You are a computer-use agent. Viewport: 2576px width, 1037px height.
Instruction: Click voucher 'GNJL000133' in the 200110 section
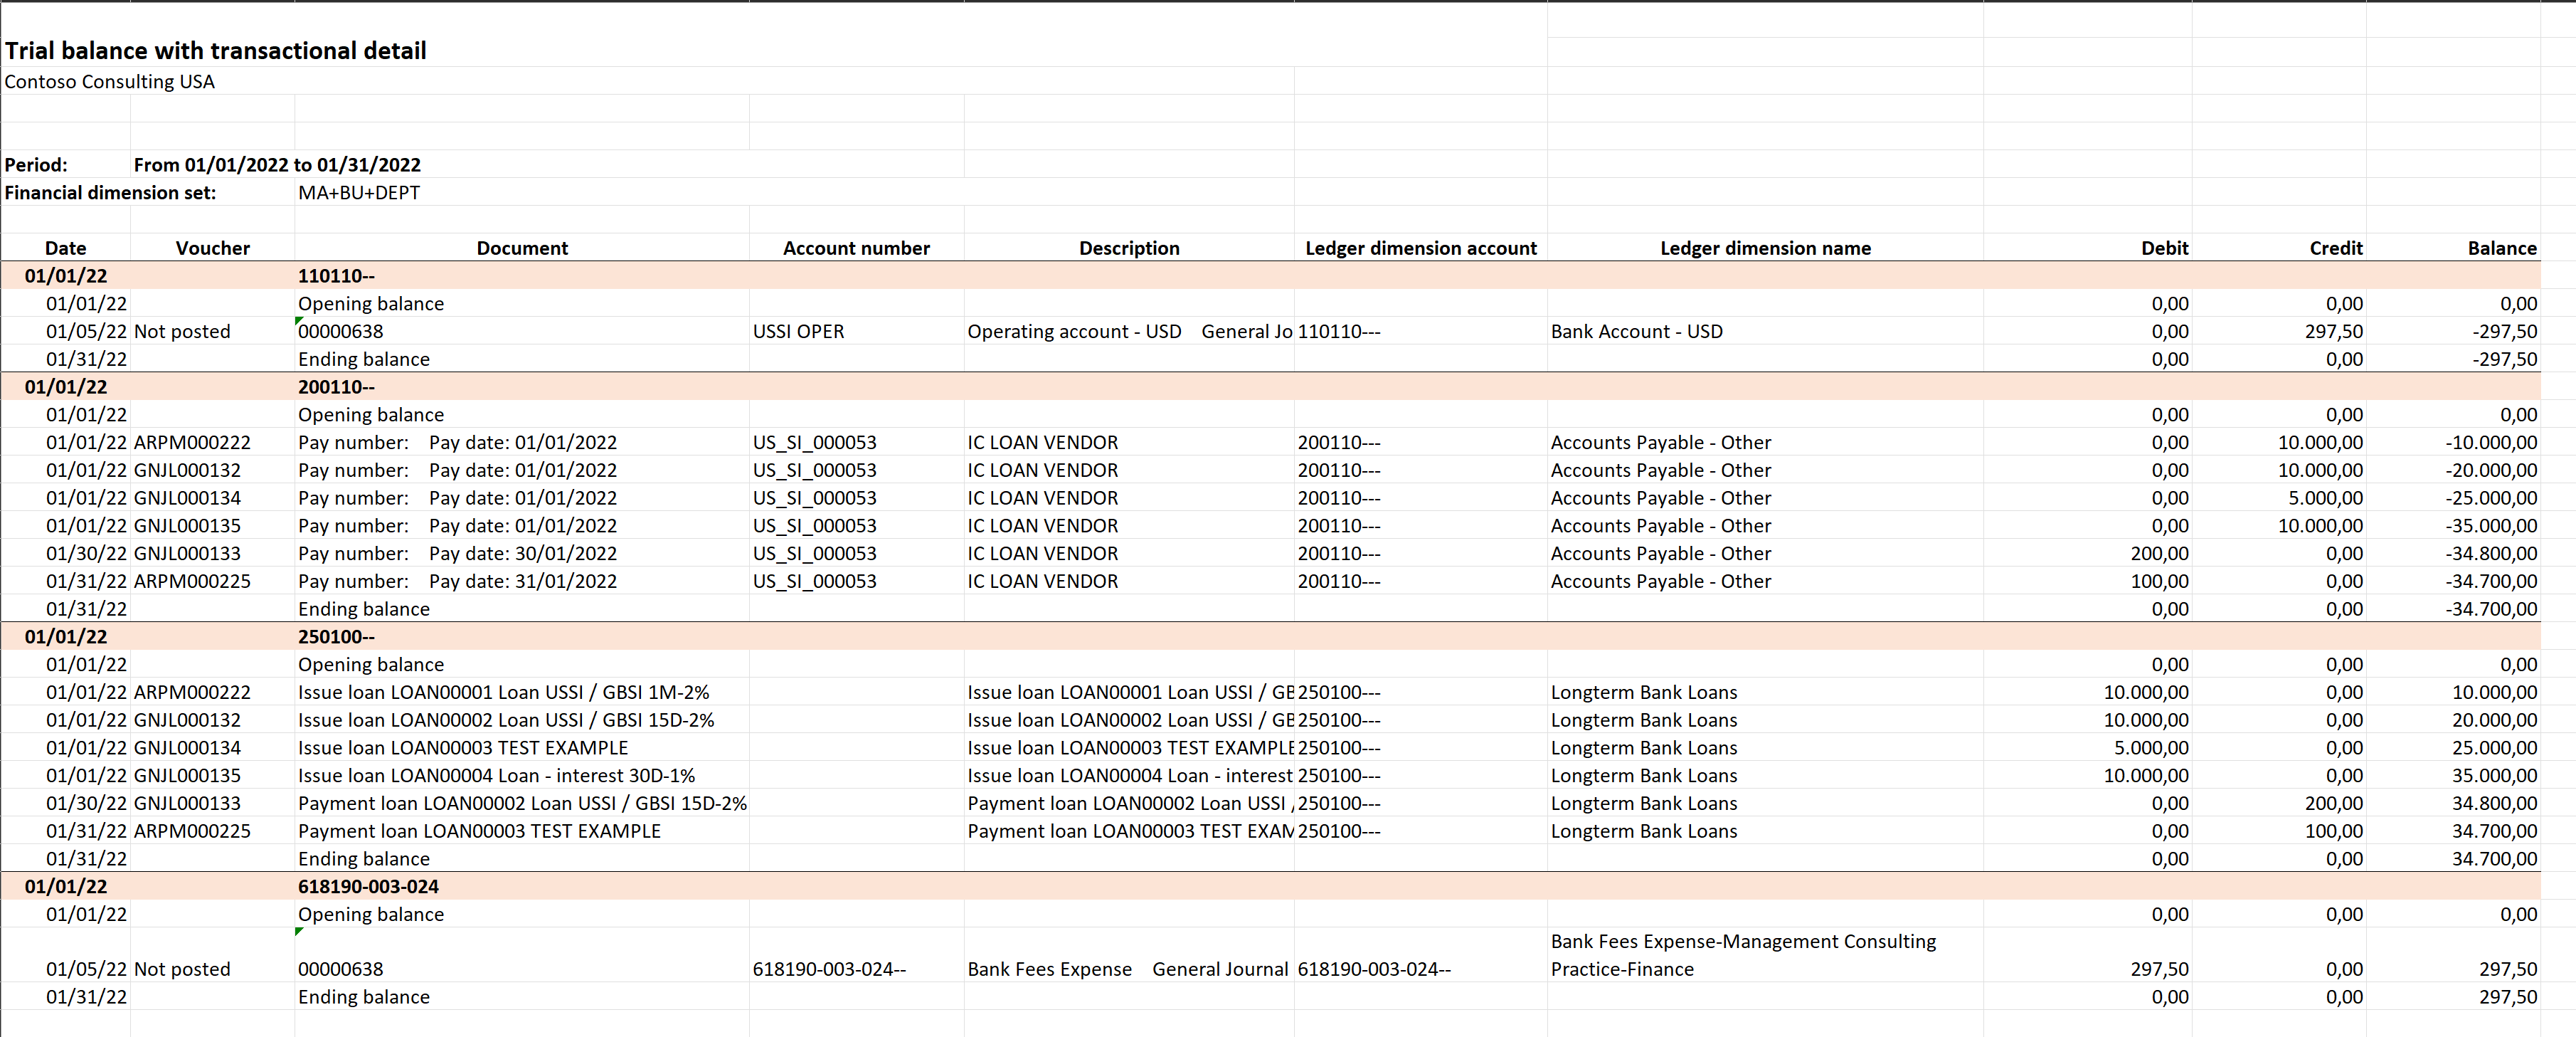click(187, 554)
